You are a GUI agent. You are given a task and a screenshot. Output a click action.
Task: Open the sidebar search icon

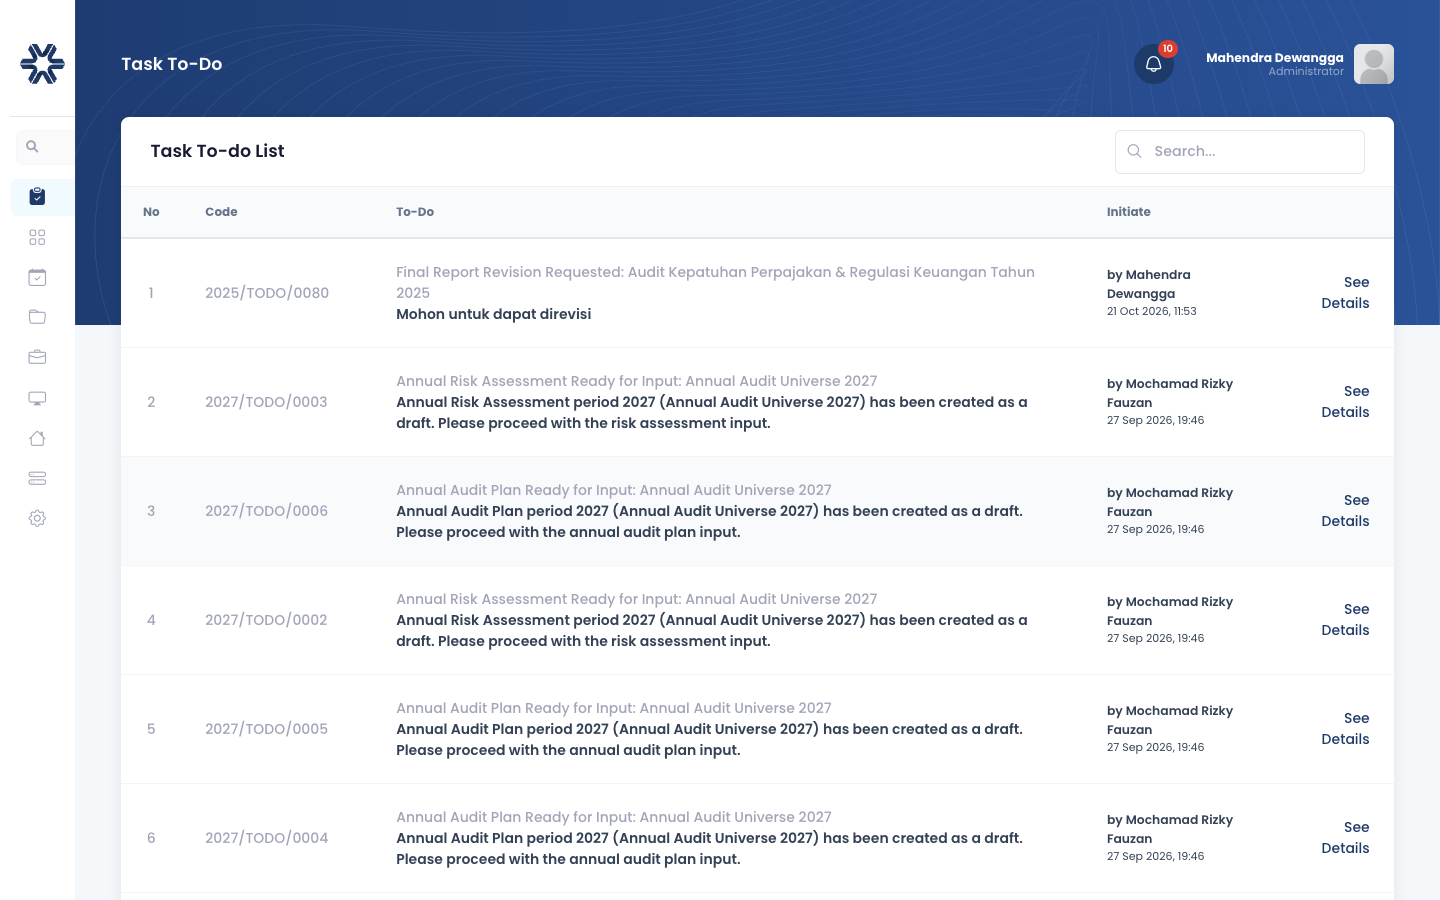pyautogui.click(x=32, y=147)
